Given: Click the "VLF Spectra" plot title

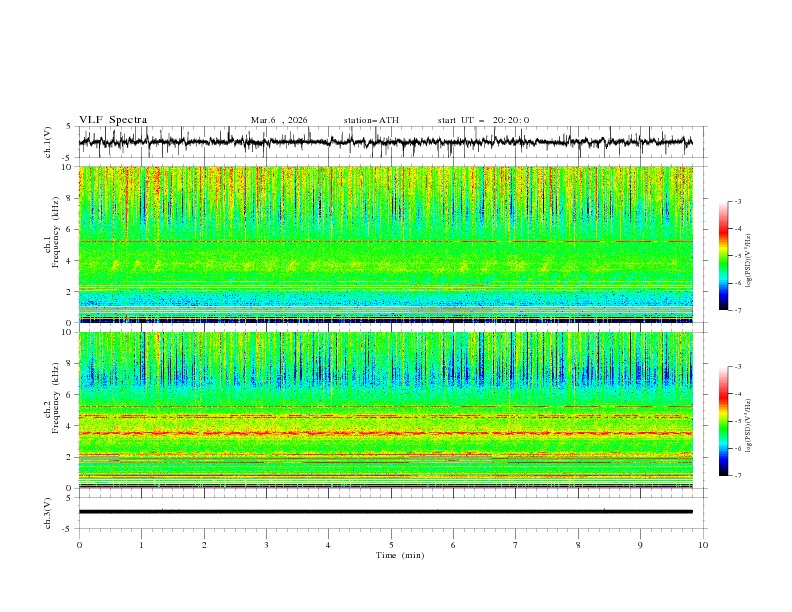Looking at the screenshot, I should [113, 120].
